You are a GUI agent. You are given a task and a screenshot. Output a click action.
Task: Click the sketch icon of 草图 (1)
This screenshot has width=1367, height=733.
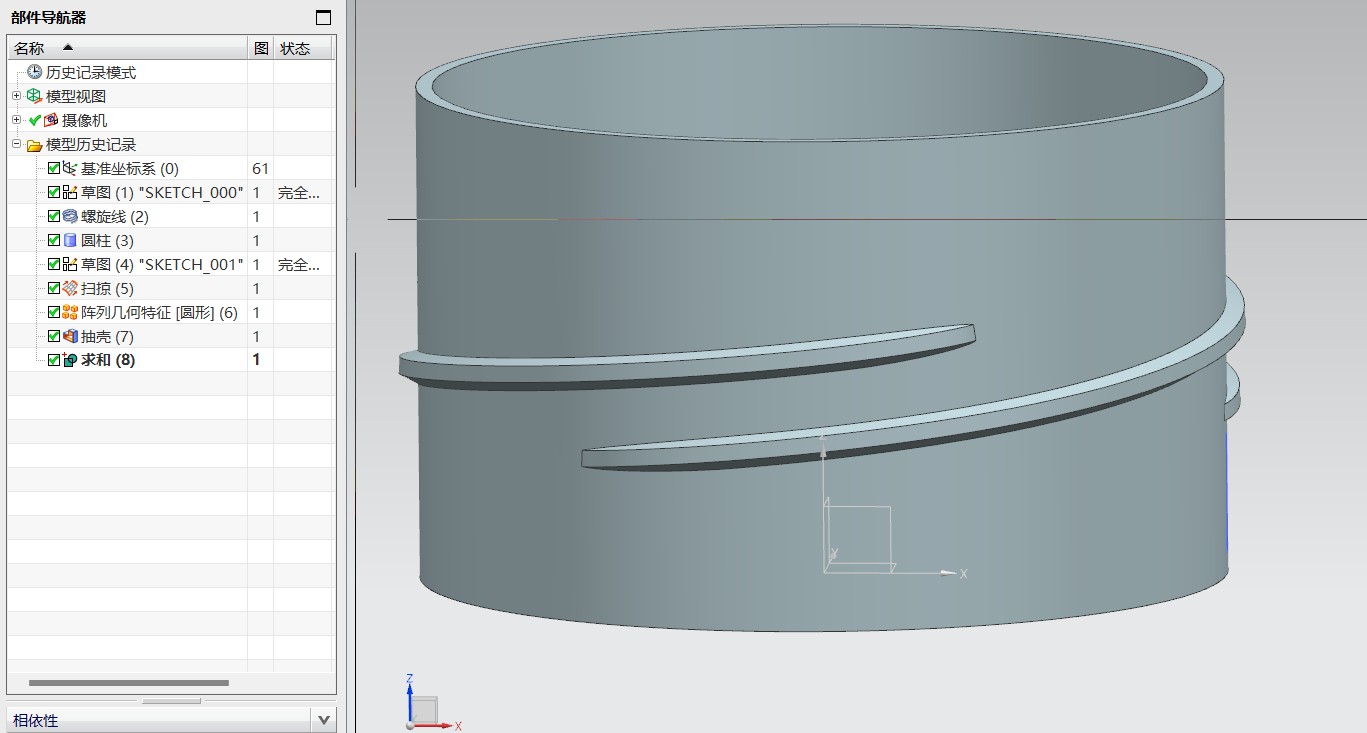click(70, 192)
